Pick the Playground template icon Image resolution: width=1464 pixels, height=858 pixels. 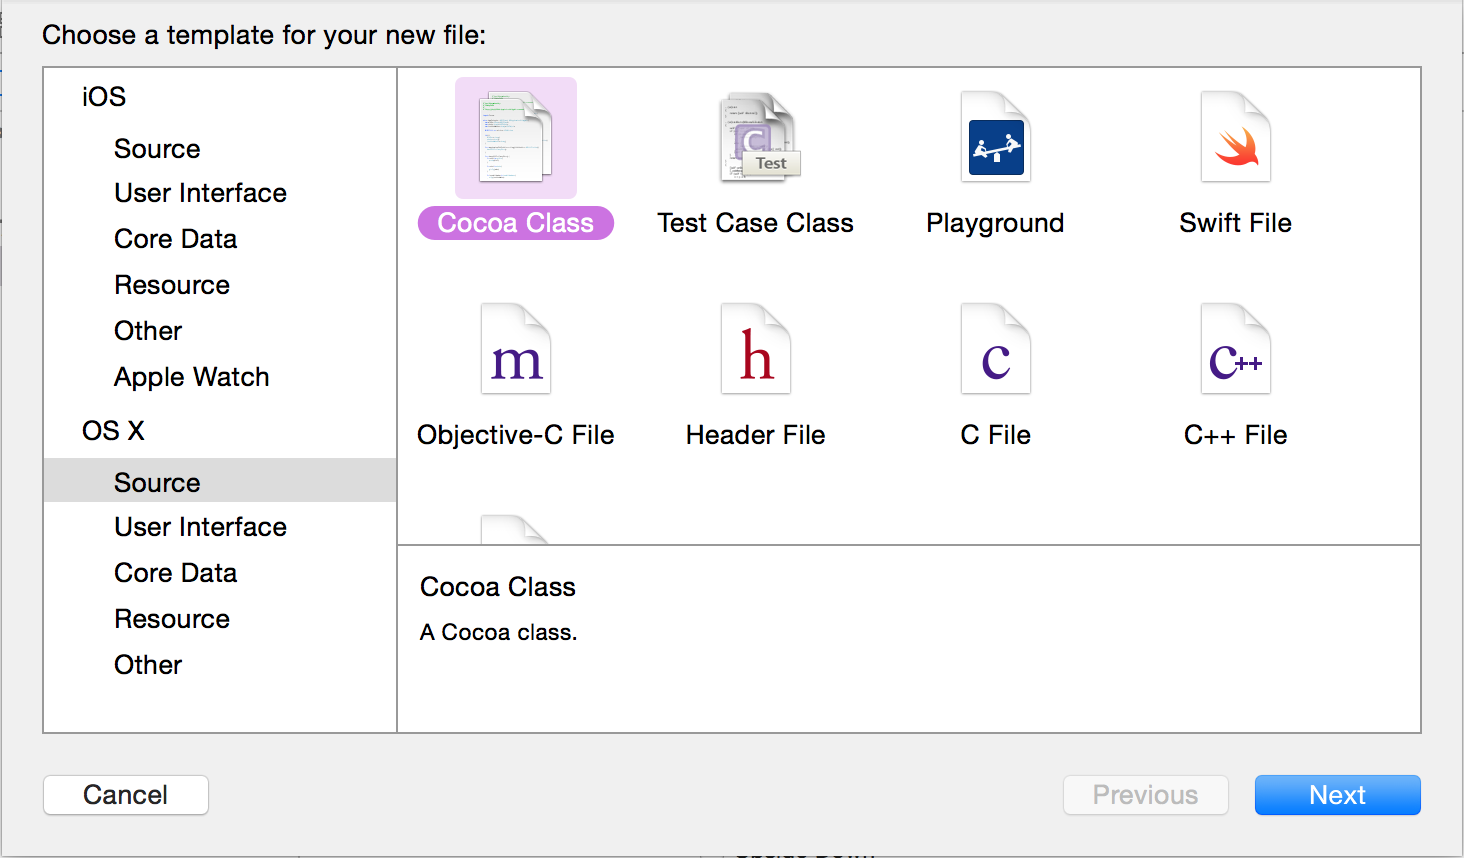996,137
